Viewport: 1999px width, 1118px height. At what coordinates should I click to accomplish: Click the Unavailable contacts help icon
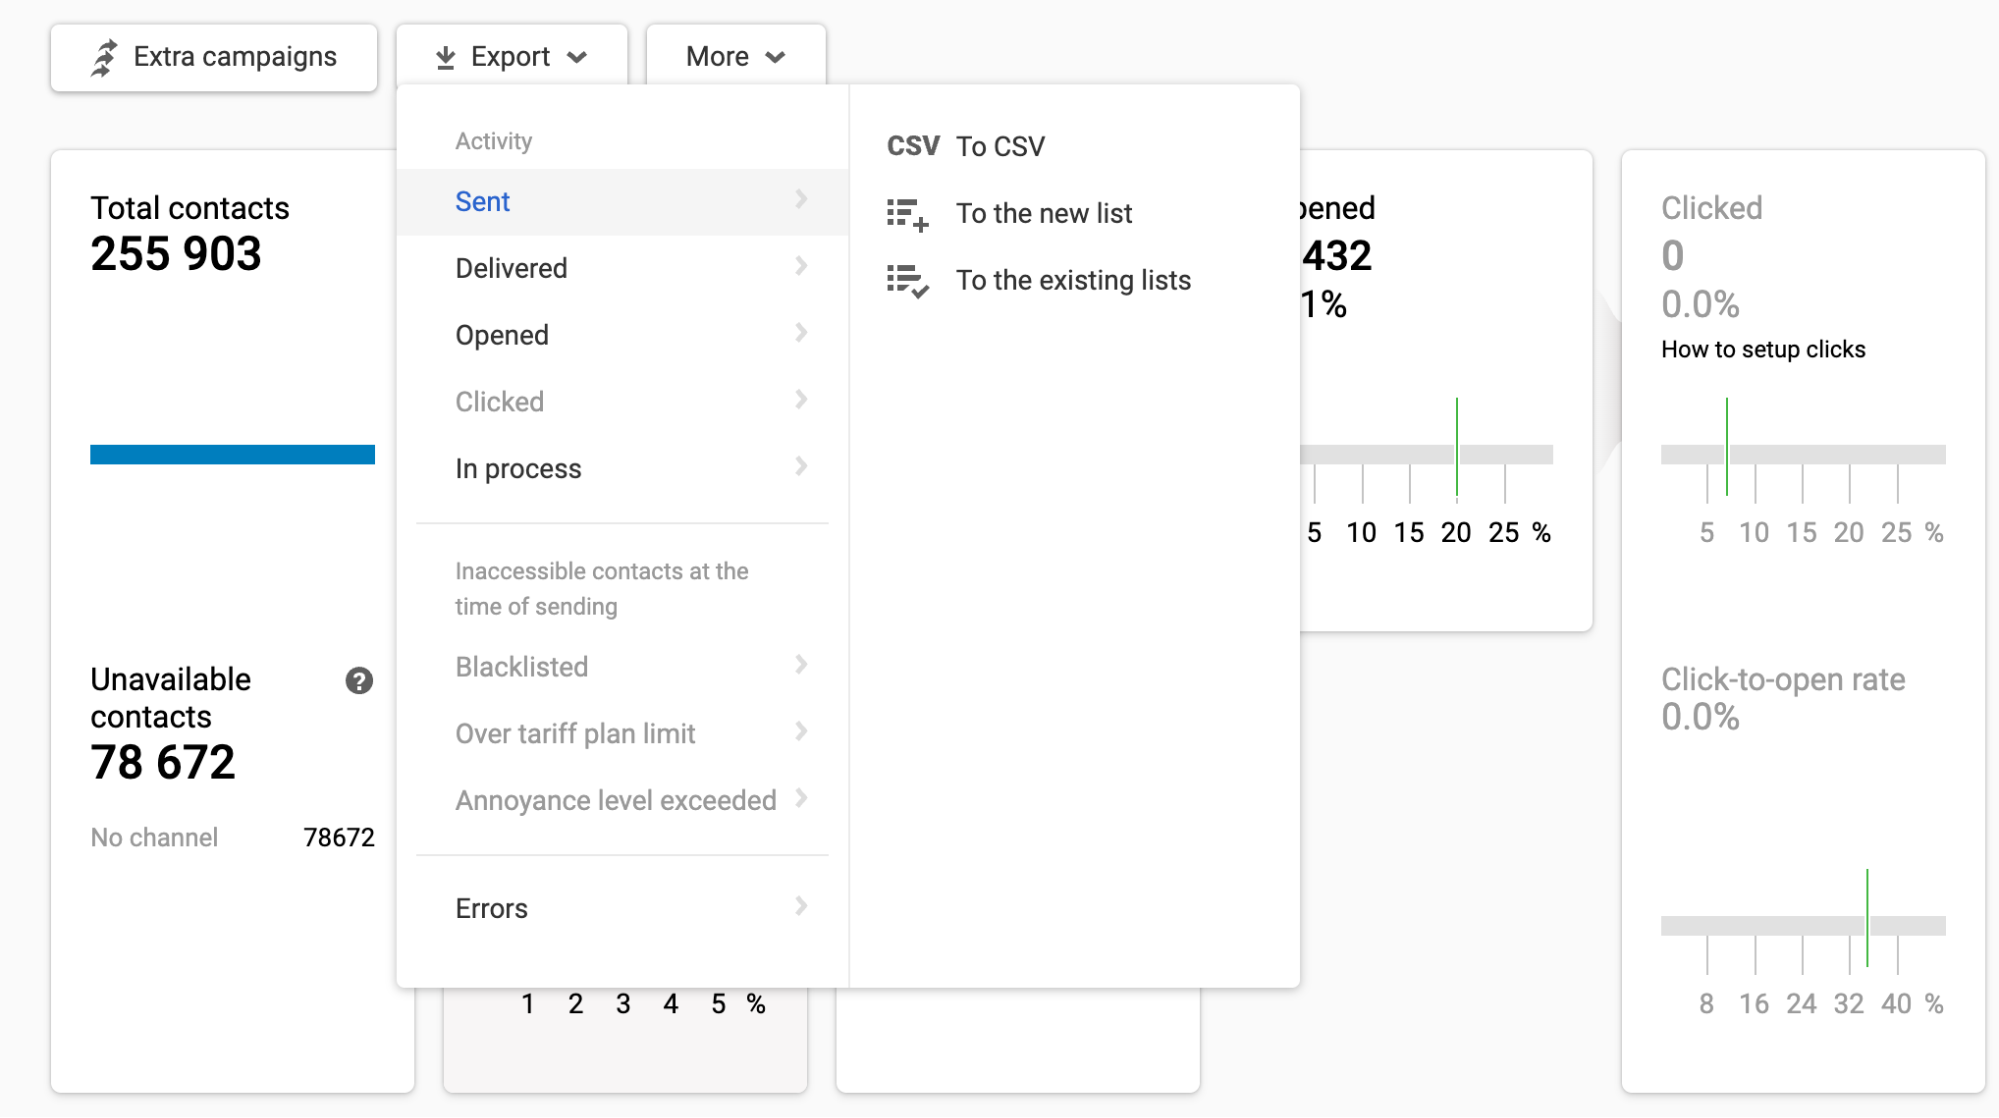(x=359, y=681)
